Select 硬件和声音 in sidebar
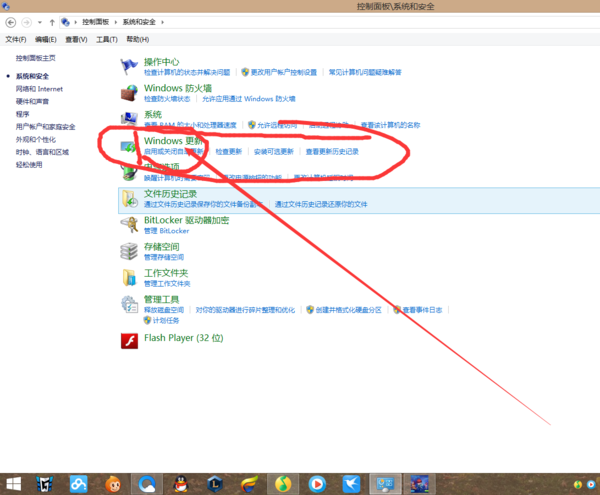600x495 pixels. pyautogui.click(x=32, y=101)
